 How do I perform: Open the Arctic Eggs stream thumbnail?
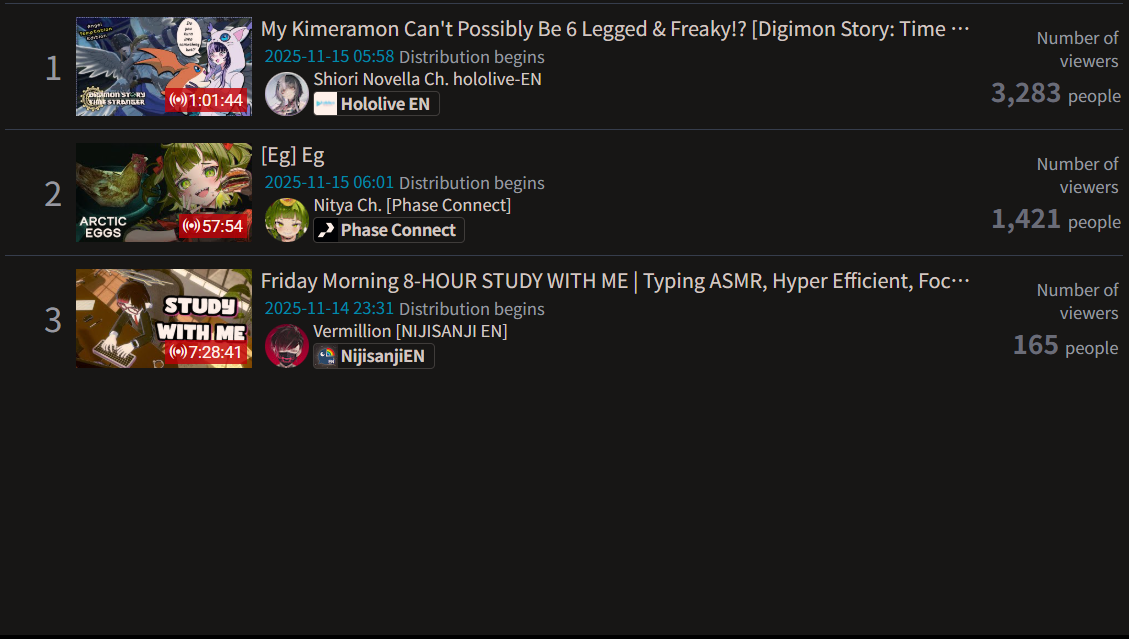(x=164, y=192)
